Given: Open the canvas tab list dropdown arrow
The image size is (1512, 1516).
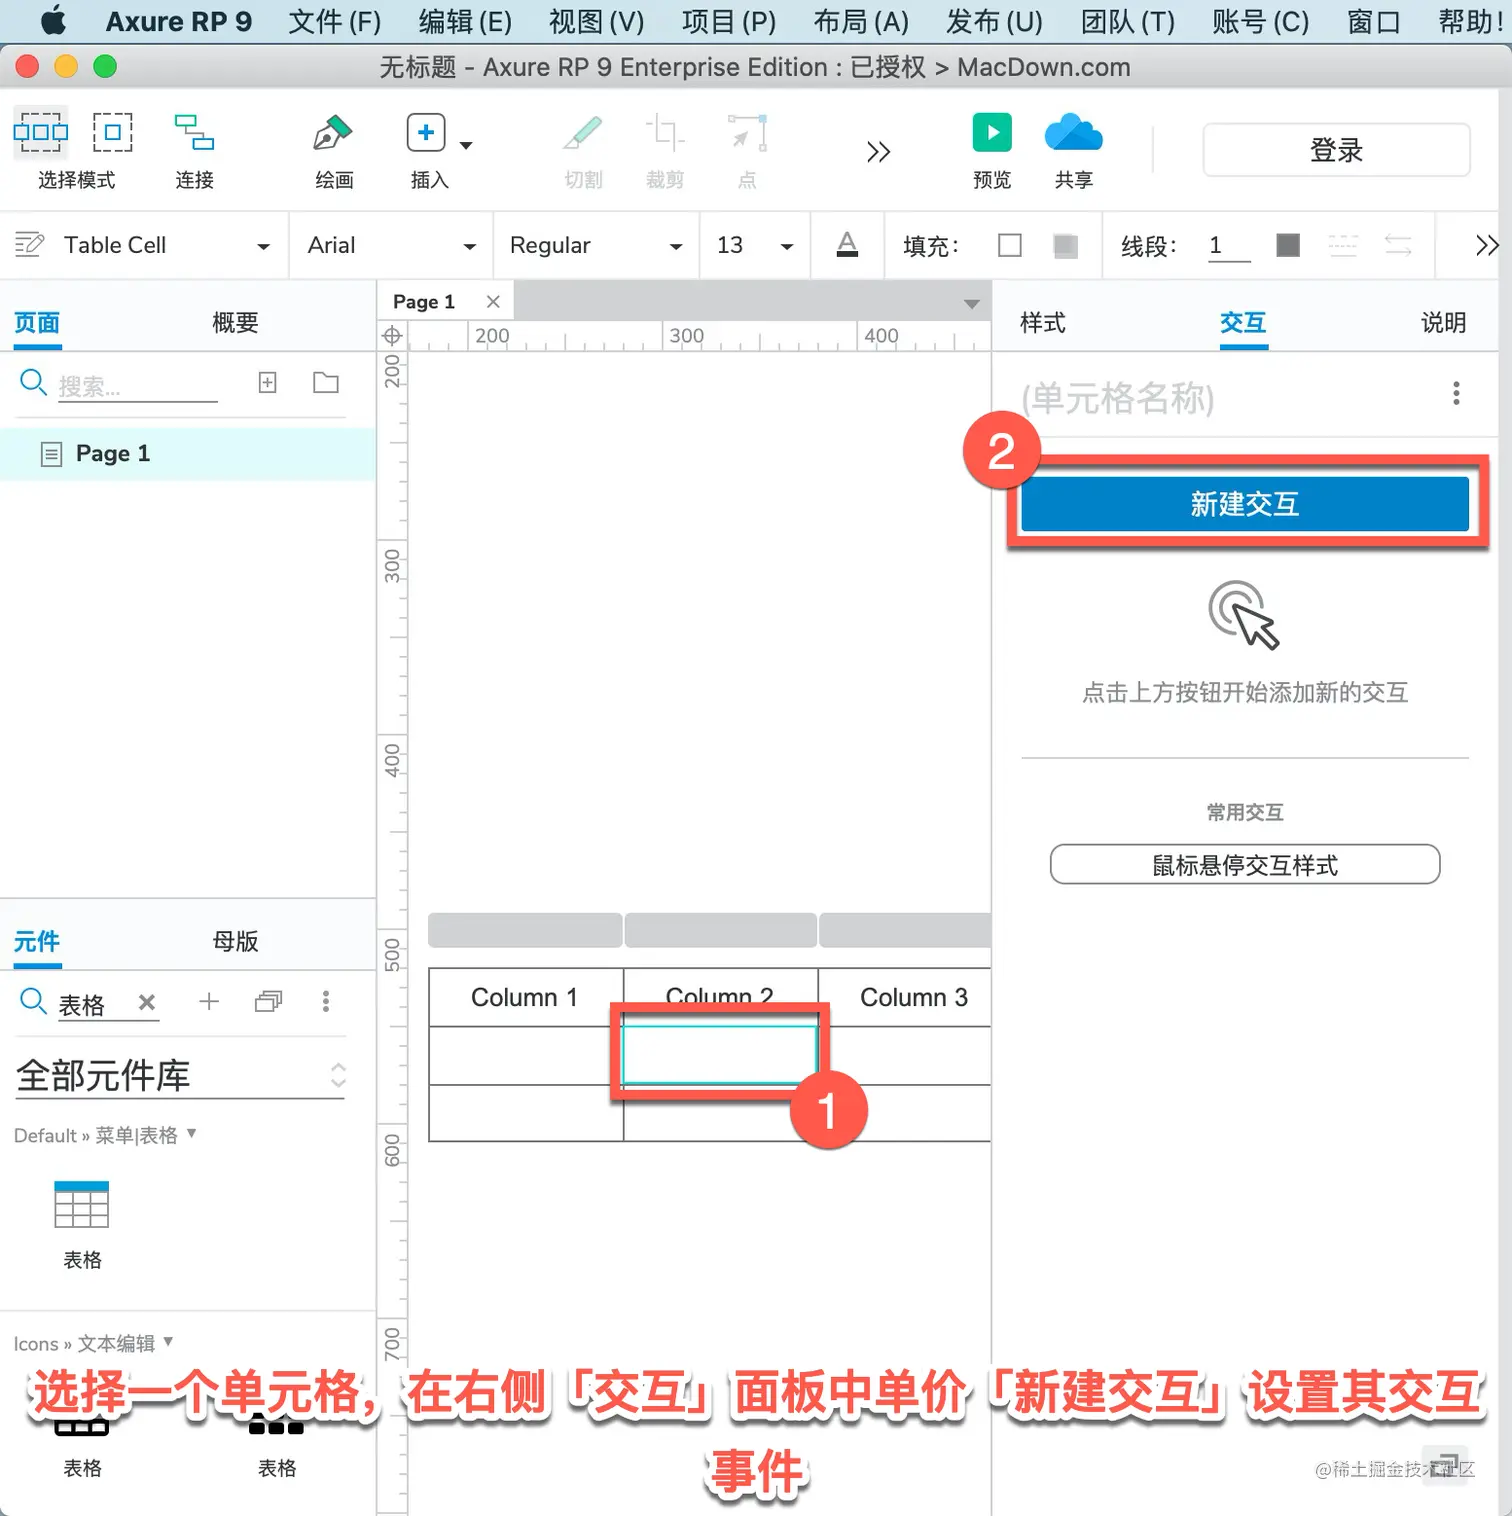Looking at the screenshot, I should point(971,304).
